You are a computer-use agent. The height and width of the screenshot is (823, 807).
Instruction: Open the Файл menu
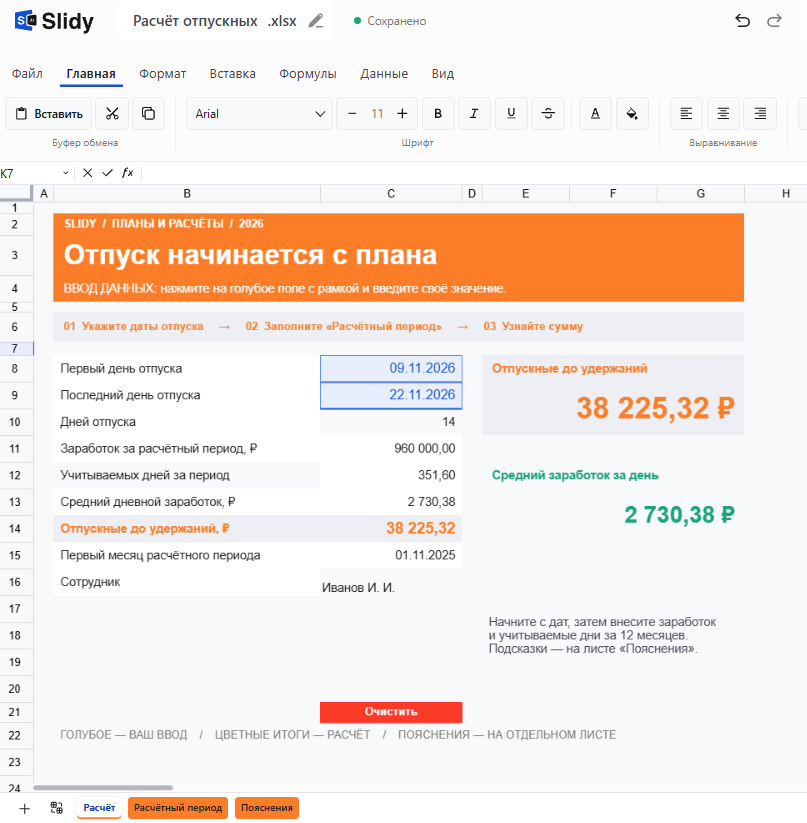pos(27,73)
